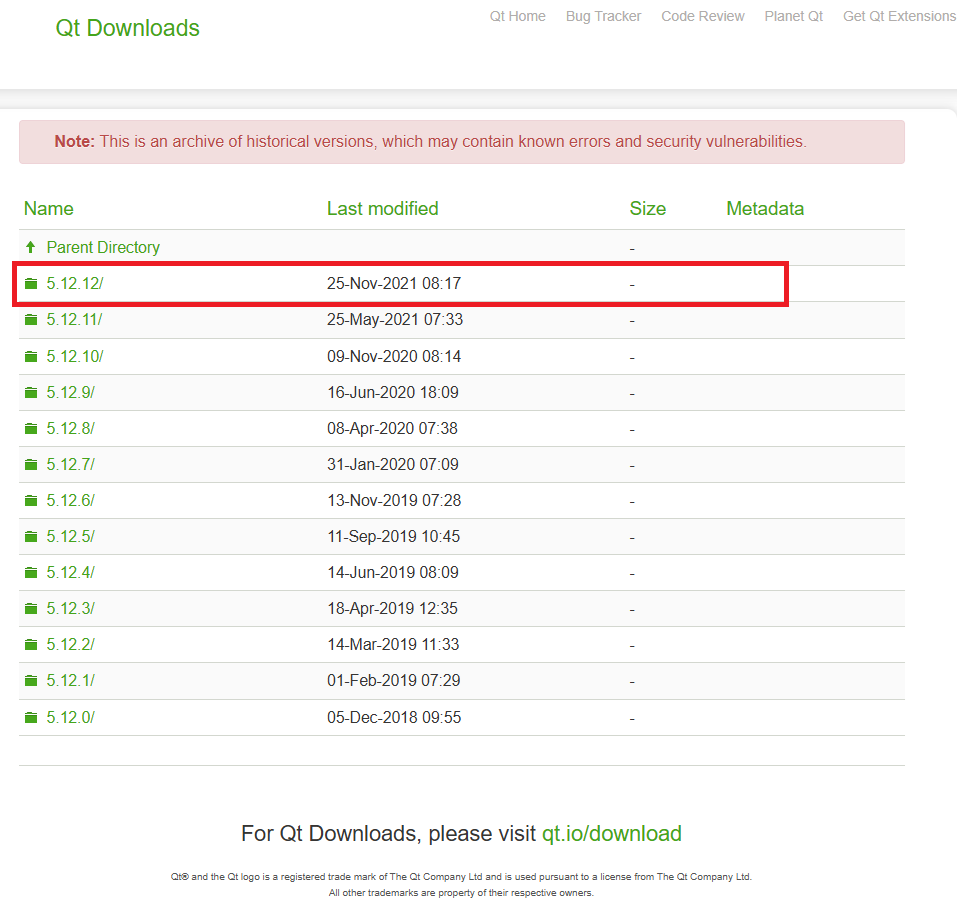Open the 5.12.11/ directory link
957x905 pixels.
(74, 320)
